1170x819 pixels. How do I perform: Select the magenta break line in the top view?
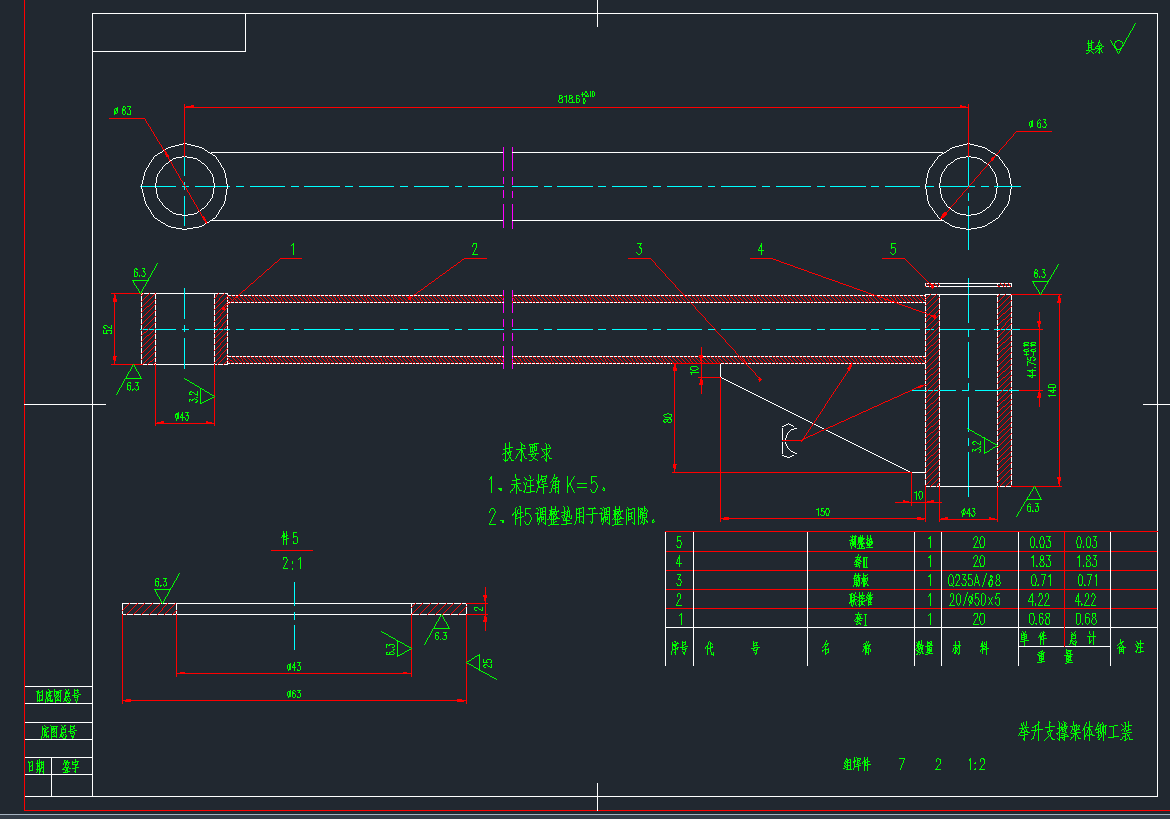[x=508, y=186]
